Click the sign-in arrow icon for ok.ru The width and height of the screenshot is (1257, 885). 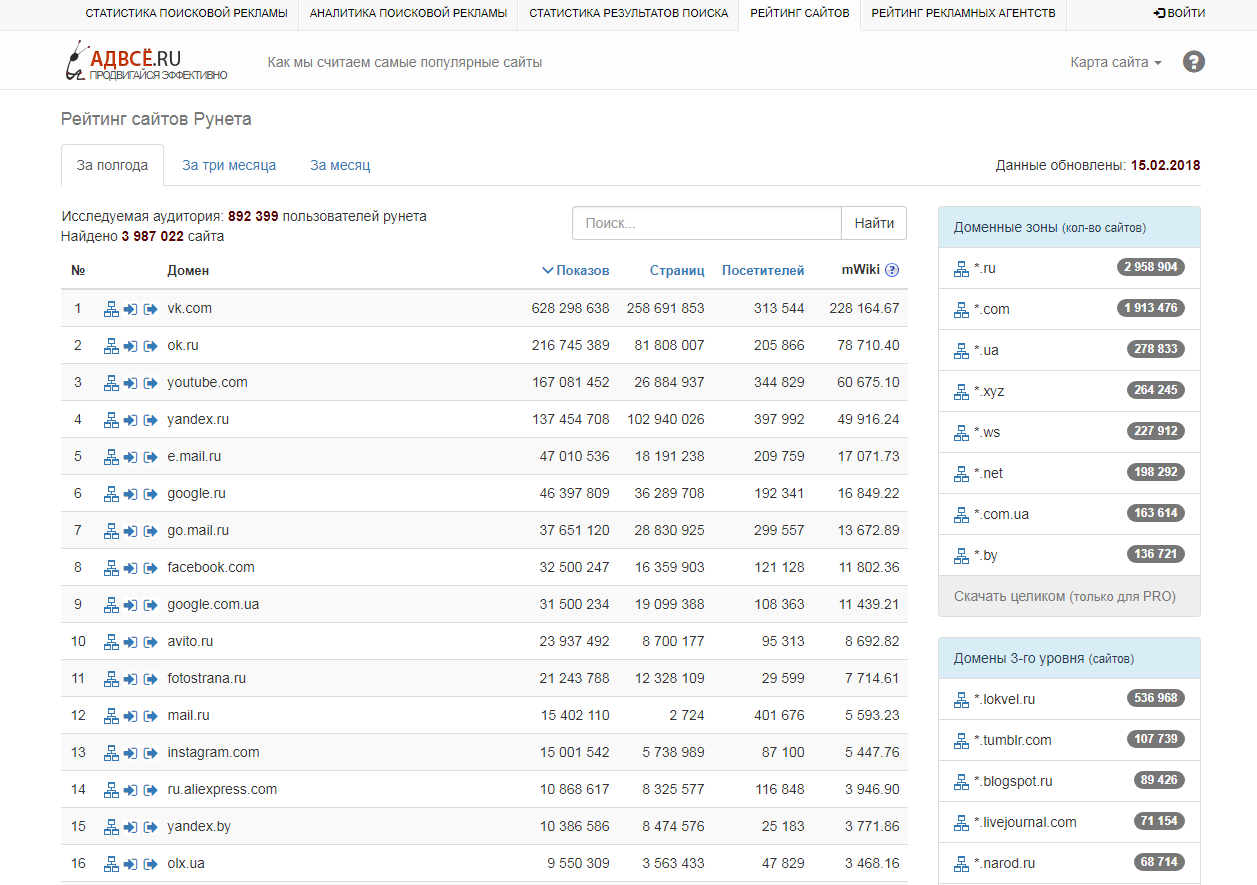point(131,346)
